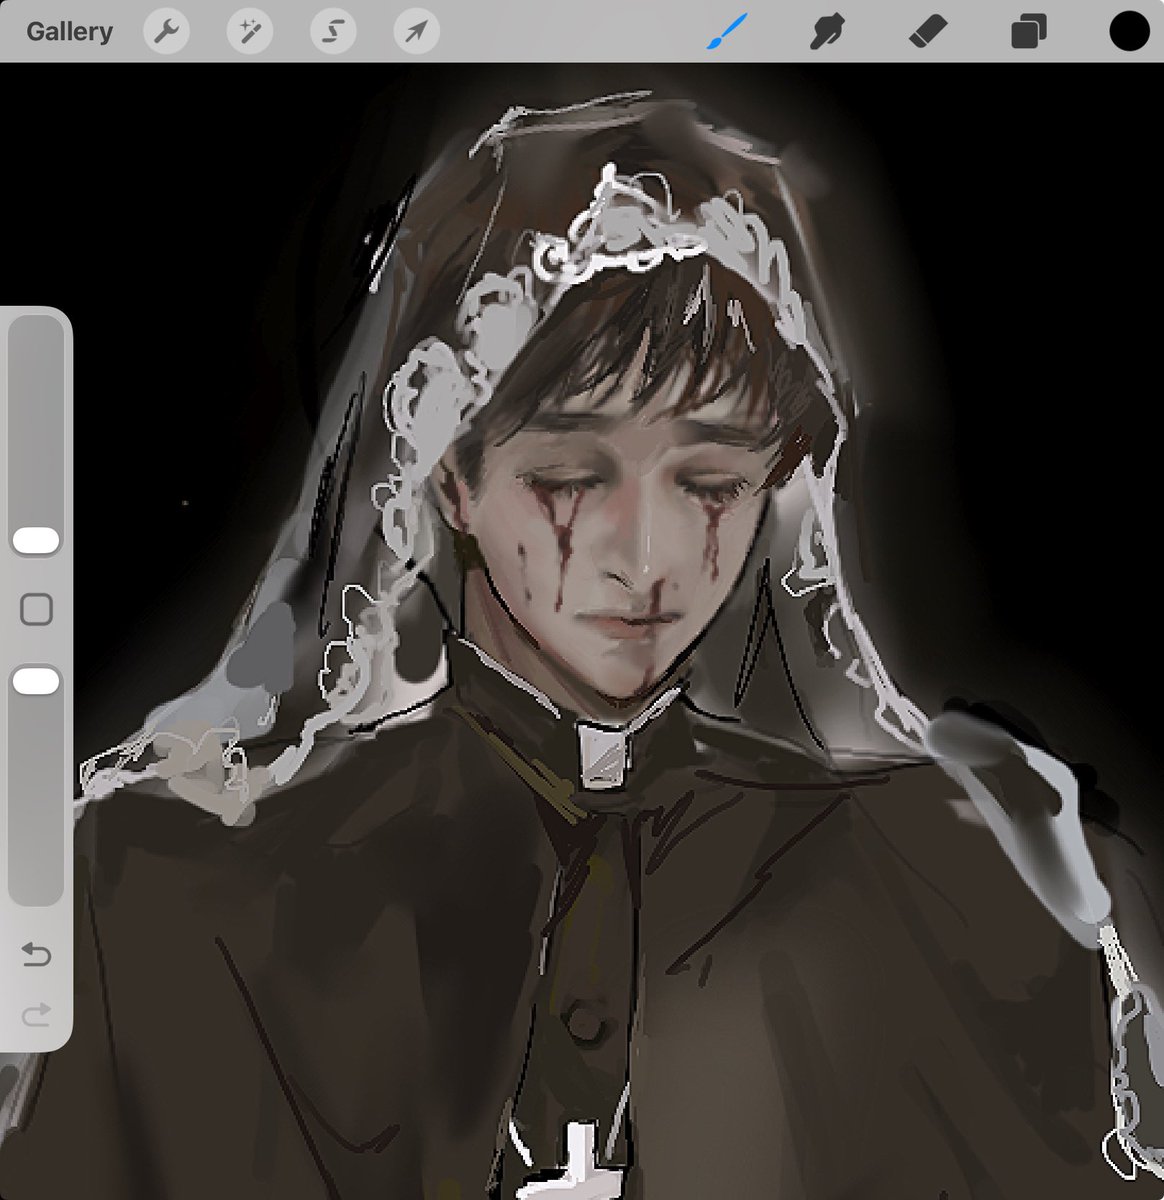Select the Smudge finger tool
Screen dimensions: 1164x1200
pyautogui.click(x=826, y=32)
